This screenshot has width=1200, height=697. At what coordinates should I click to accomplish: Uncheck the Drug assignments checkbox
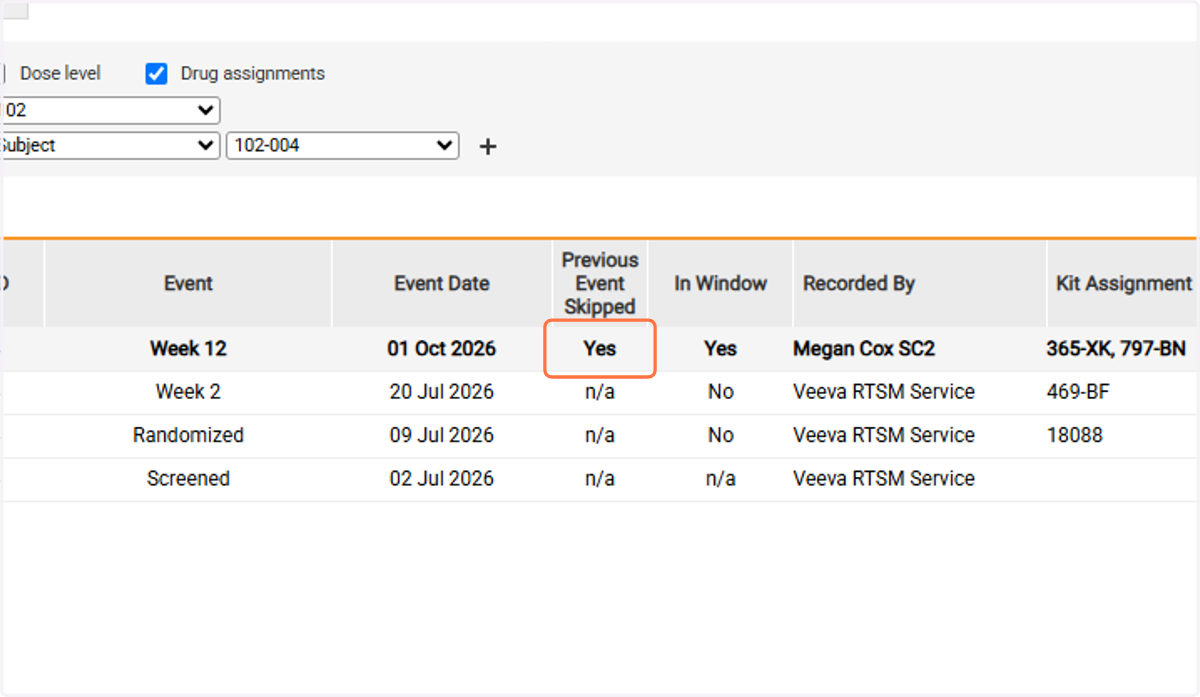(156, 74)
